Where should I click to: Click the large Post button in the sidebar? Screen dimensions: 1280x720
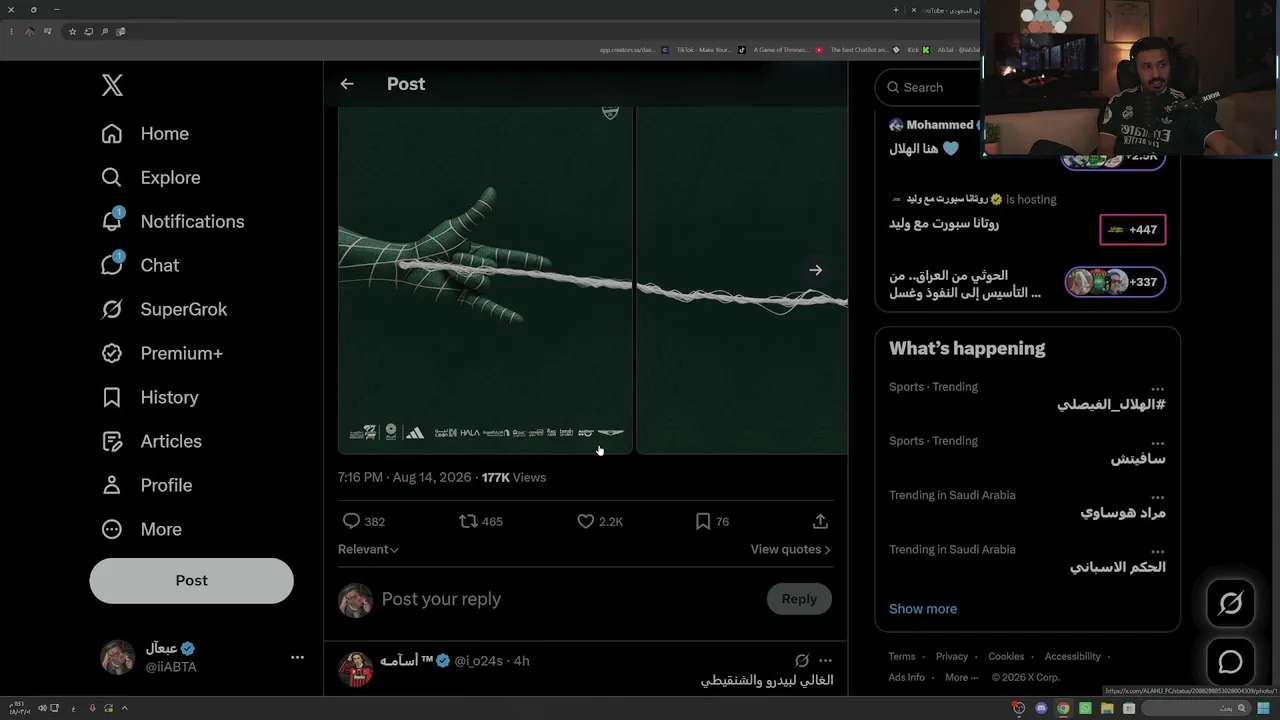click(x=192, y=581)
